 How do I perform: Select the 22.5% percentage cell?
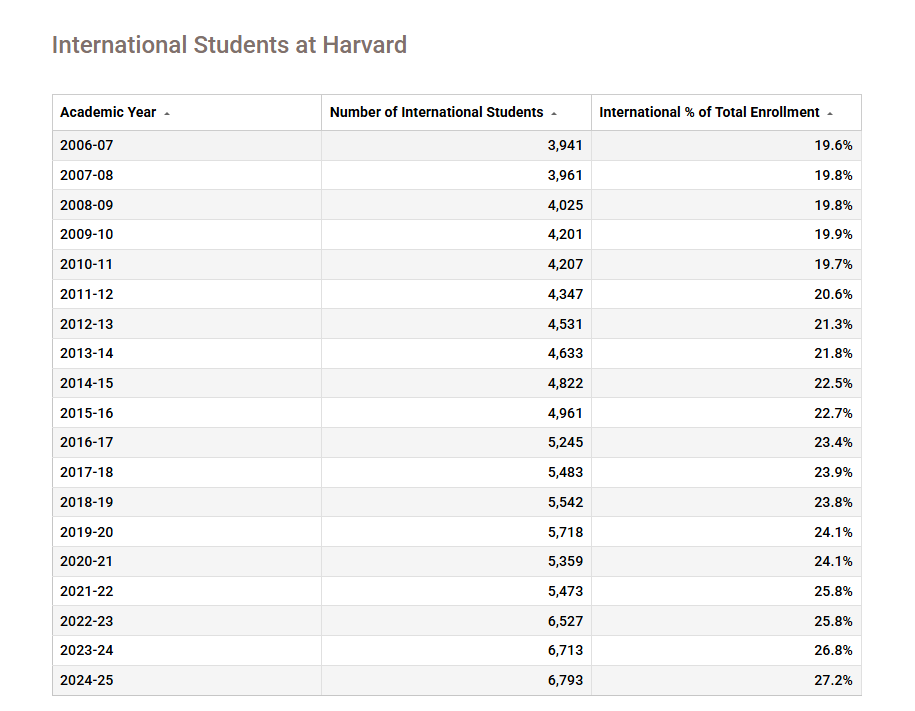833,383
